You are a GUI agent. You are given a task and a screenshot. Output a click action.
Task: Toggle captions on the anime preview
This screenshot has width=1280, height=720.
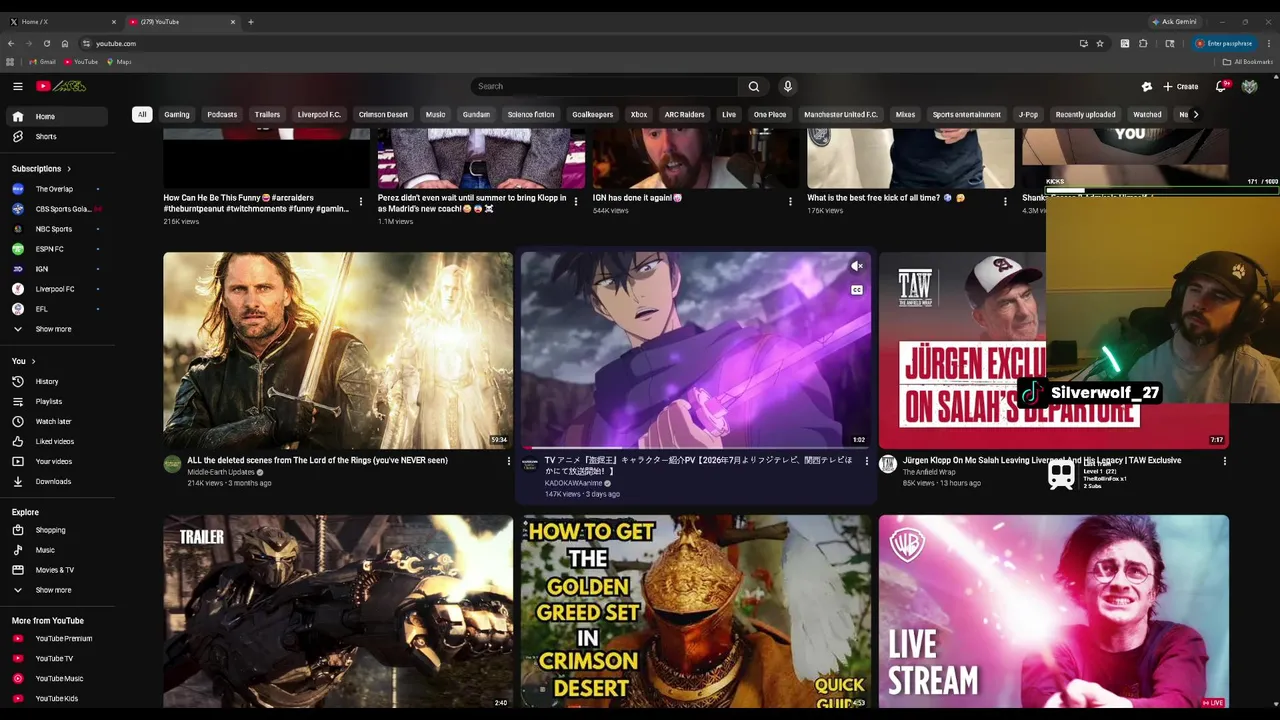[857, 290]
